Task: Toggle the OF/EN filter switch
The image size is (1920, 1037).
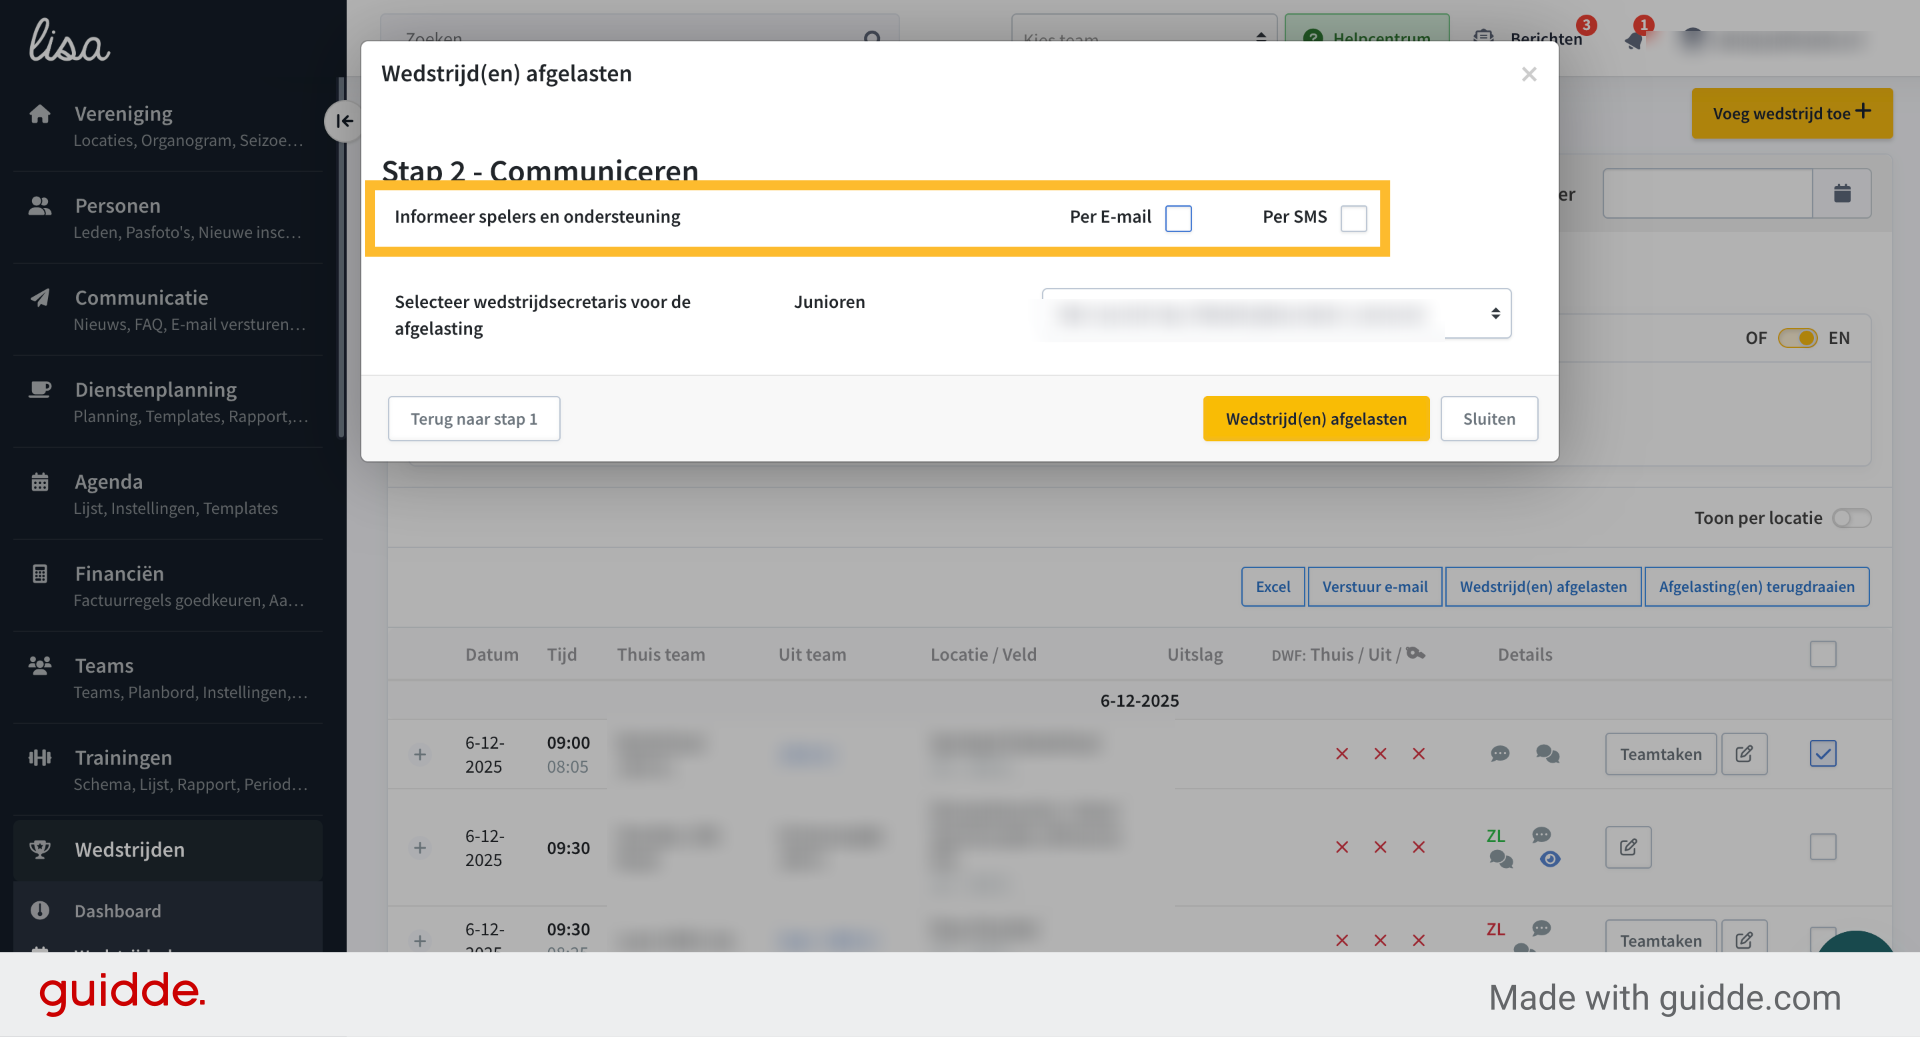Action: [1797, 338]
